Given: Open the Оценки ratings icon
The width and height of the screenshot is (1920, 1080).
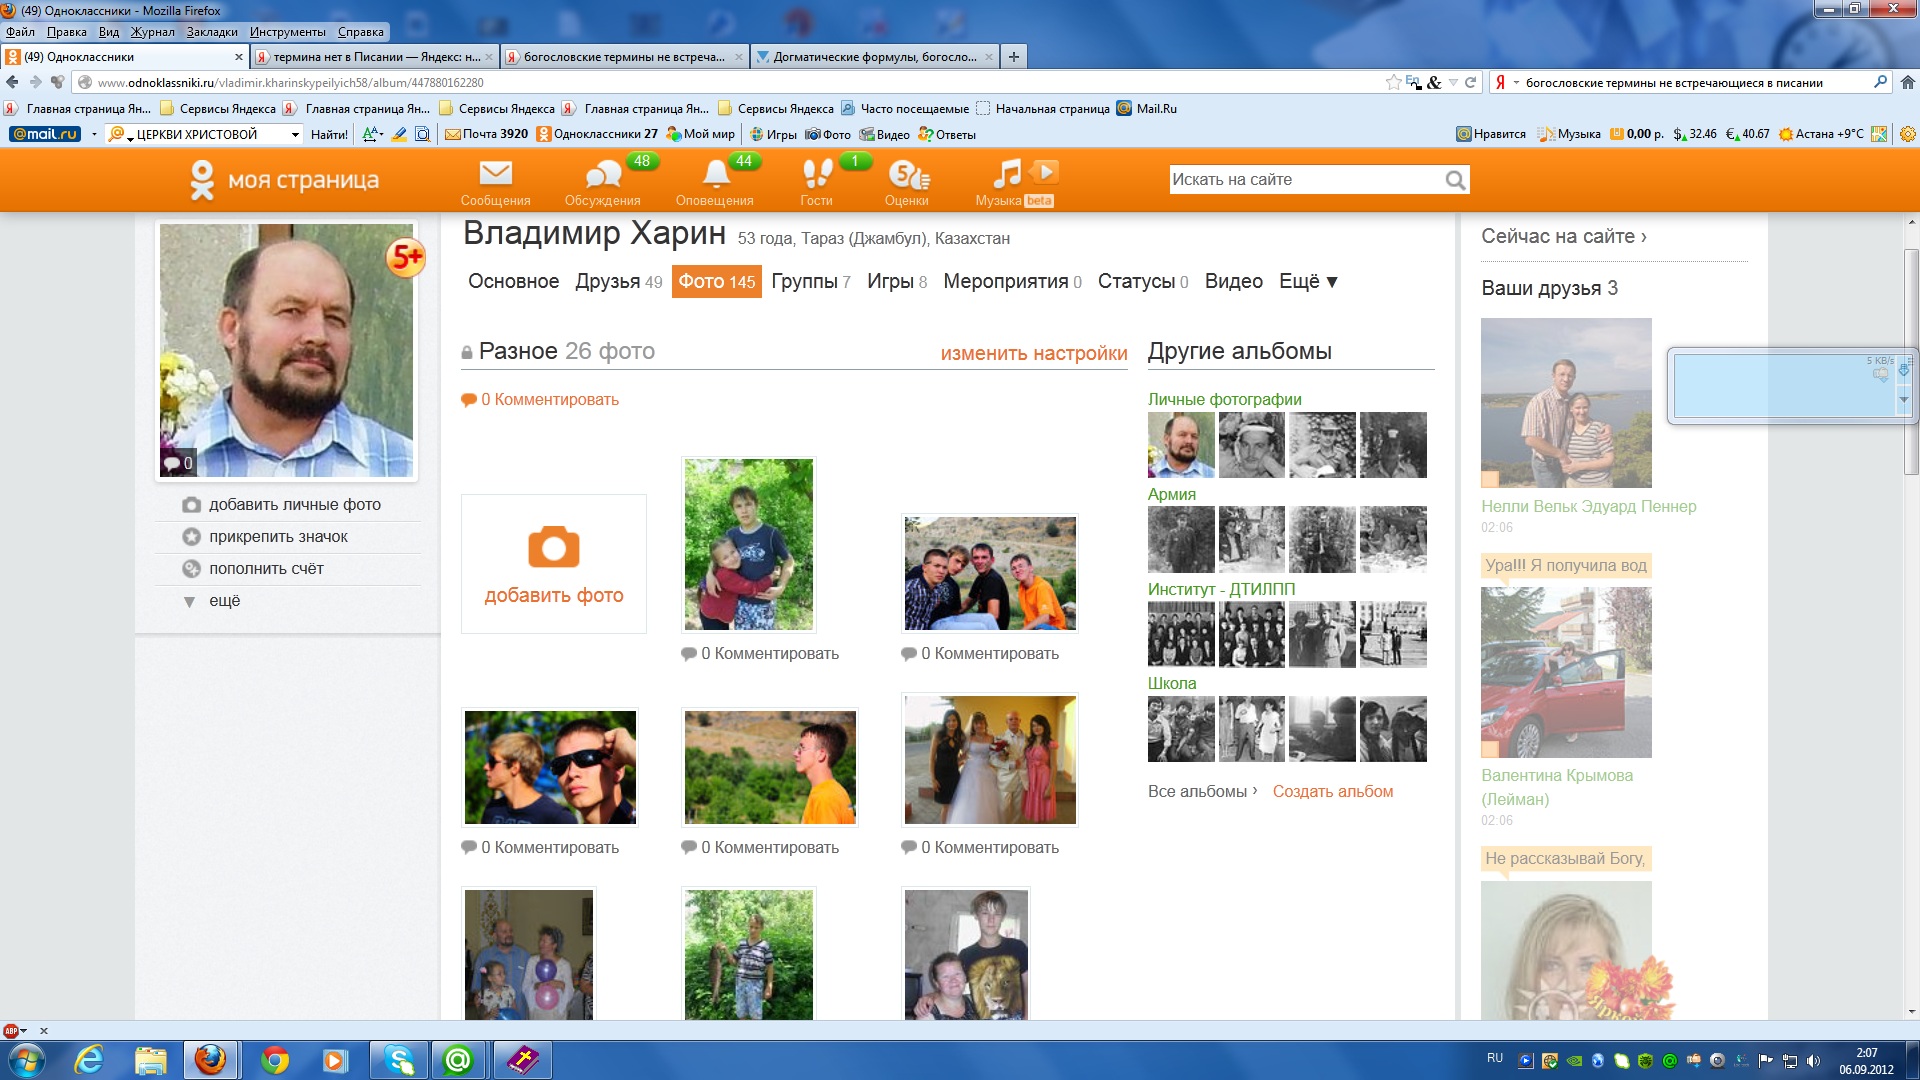Looking at the screenshot, I should point(907,176).
